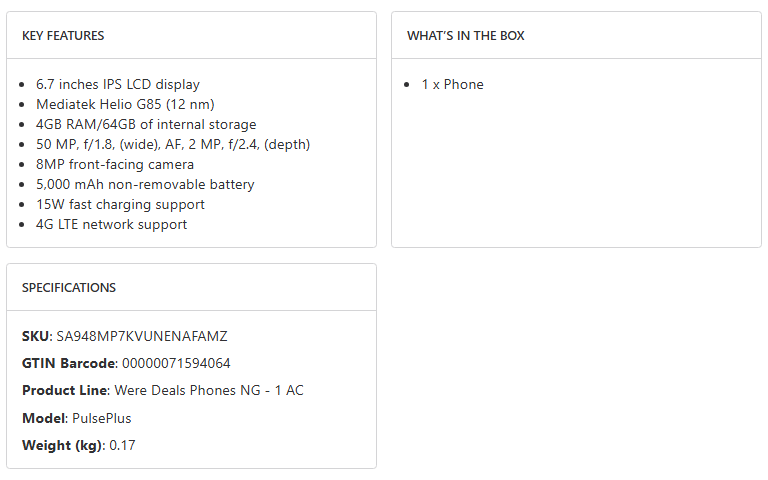Click the GTIN Barcode label
This screenshot has height=480, width=768.
click(x=69, y=364)
